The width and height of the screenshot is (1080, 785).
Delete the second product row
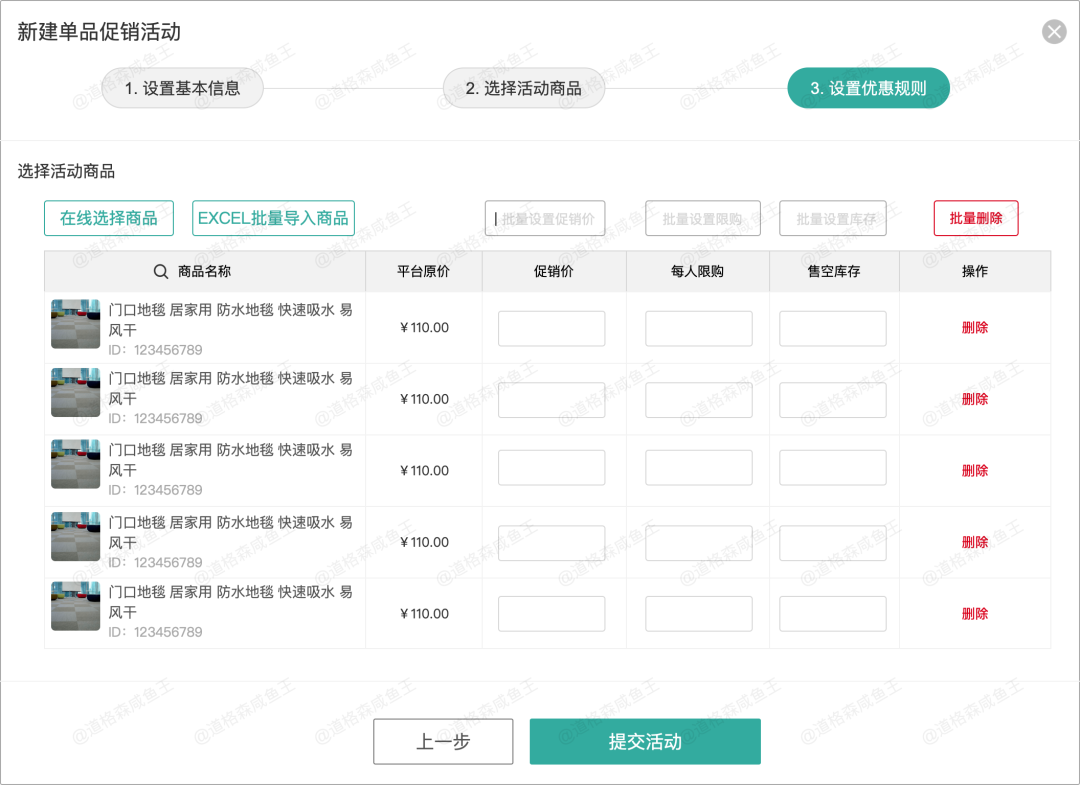tap(975, 399)
